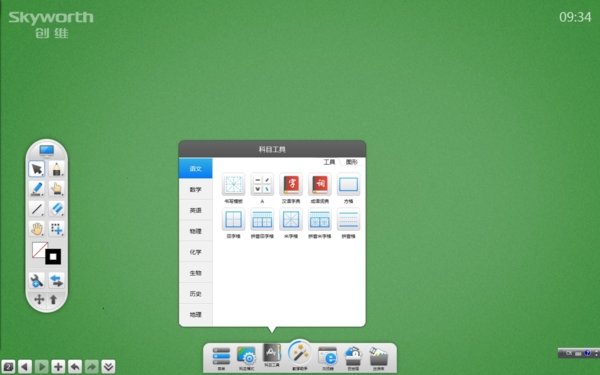
Task: Add a new page with plus button
Action: [58, 367]
